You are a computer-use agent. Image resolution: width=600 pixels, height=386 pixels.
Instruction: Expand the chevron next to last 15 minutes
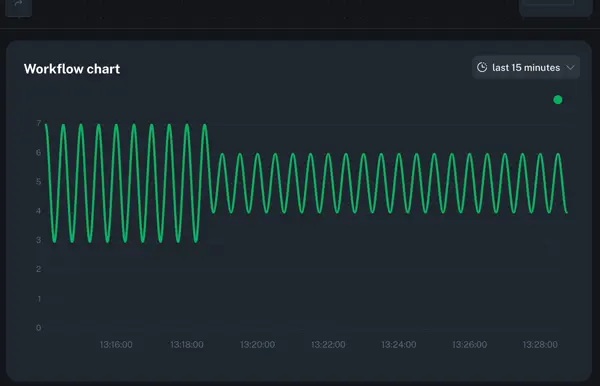click(x=570, y=68)
